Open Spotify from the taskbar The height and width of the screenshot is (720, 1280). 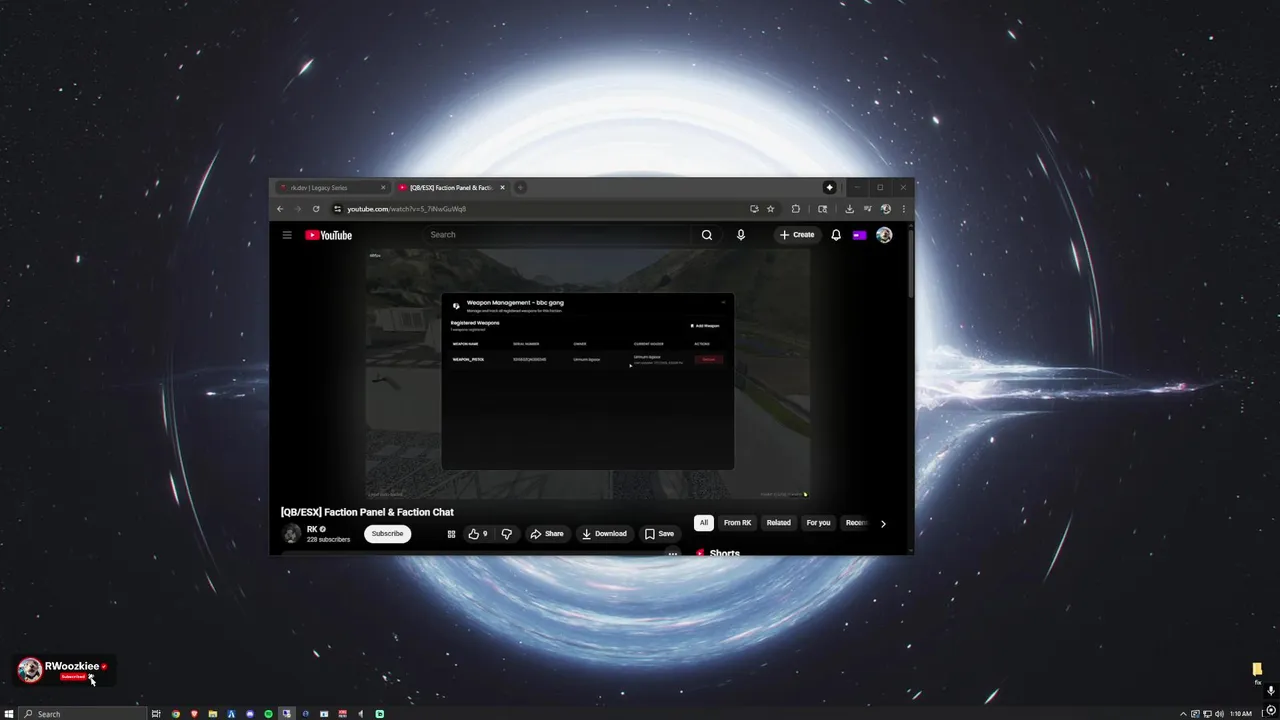coord(268,714)
